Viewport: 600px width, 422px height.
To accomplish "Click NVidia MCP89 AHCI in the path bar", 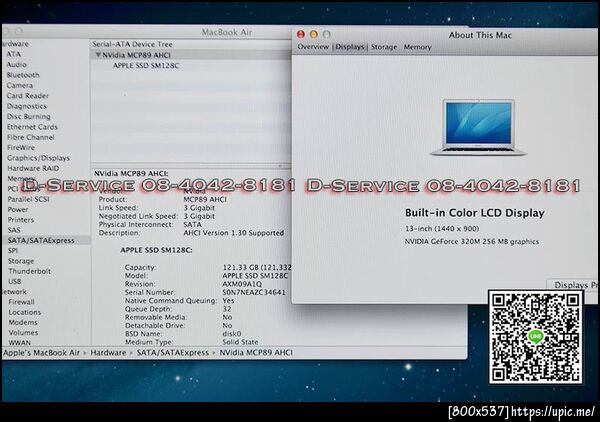I will coord(256,353).
